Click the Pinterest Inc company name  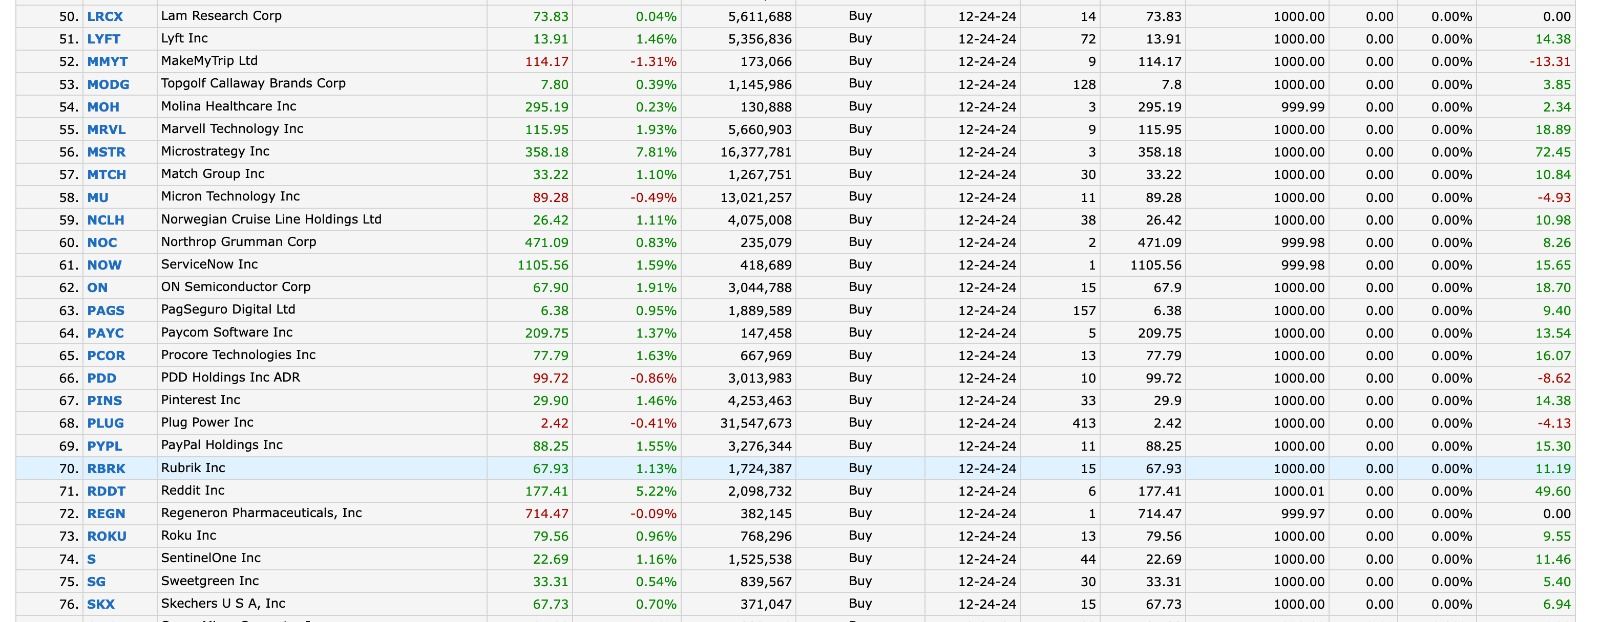click(200, 400)
